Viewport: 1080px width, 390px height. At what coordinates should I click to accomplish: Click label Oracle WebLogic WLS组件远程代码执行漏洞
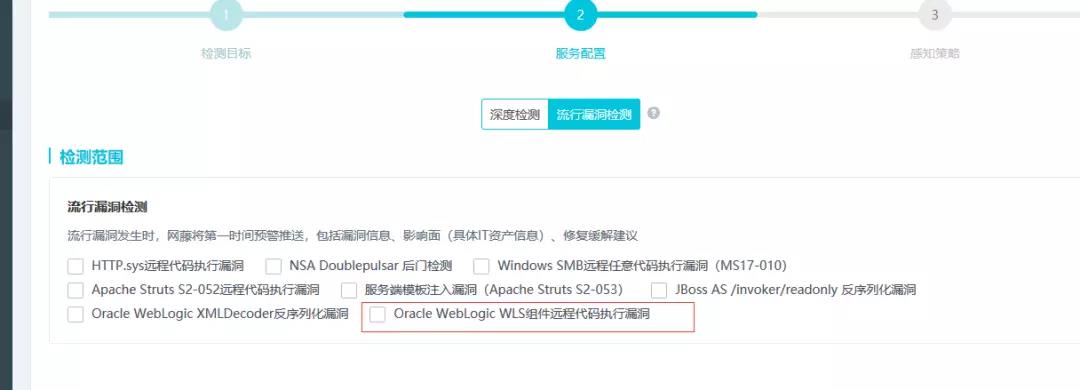(x=521, y=314)
